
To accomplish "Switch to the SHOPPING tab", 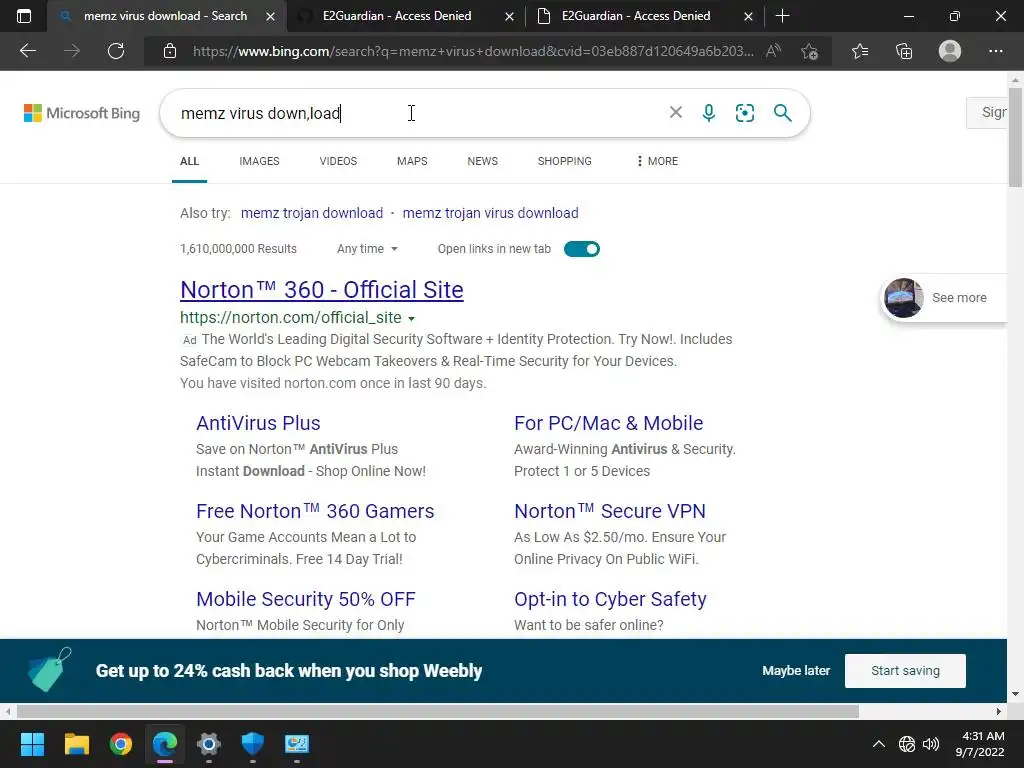I will point(565,161).
